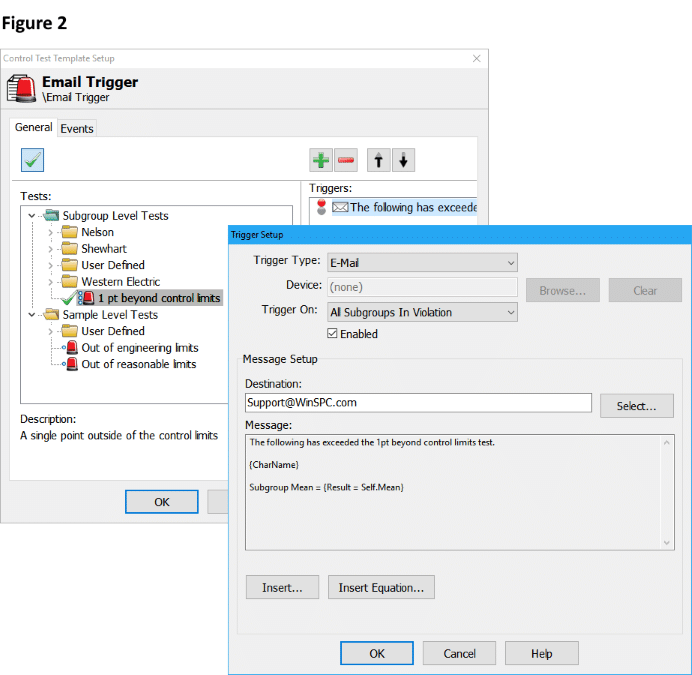Select the email trigger entry in Triggers list
Screen dimensions: 692x675
(x=412, y=208)
